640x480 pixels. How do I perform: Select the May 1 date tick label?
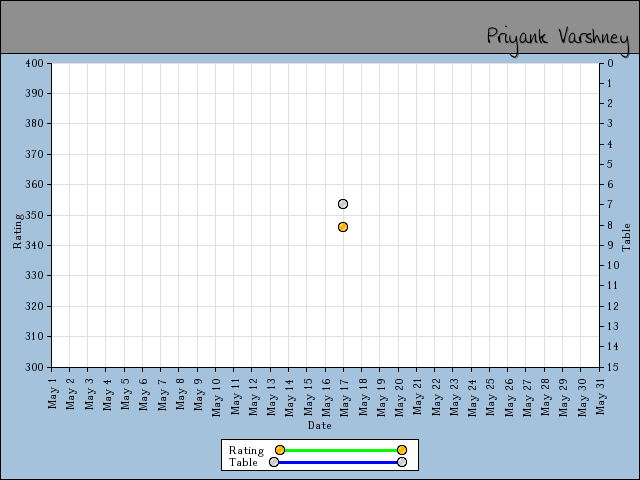[52, 392]
